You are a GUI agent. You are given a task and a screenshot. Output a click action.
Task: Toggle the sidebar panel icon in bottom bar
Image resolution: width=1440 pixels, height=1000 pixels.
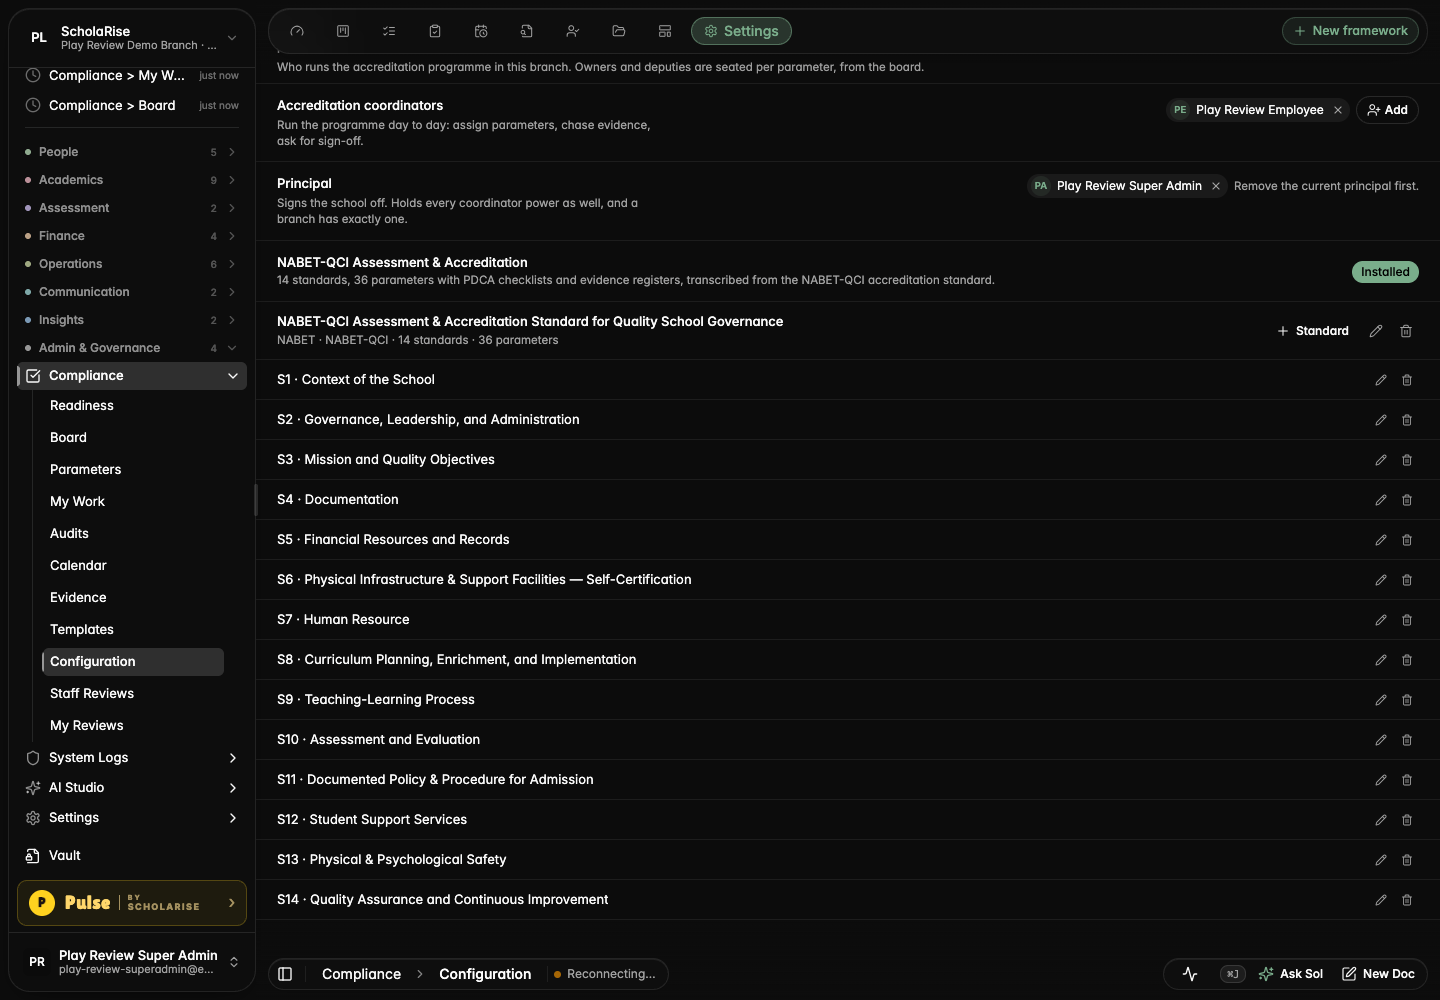[x=285, y=974]
